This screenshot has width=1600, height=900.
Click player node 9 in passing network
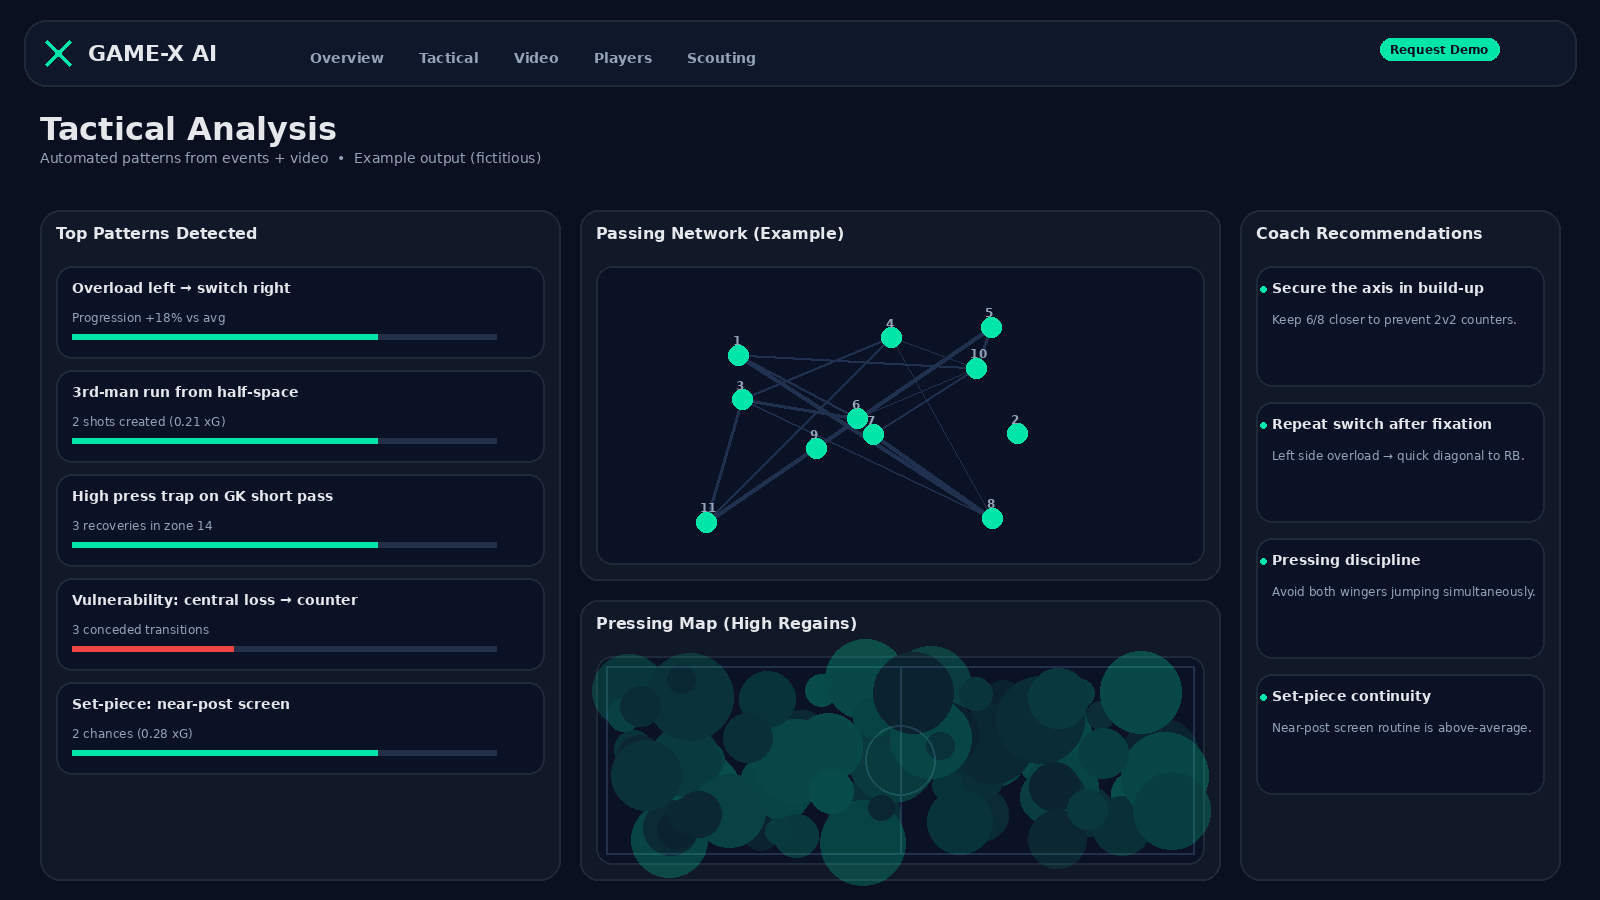coord(816,449)
